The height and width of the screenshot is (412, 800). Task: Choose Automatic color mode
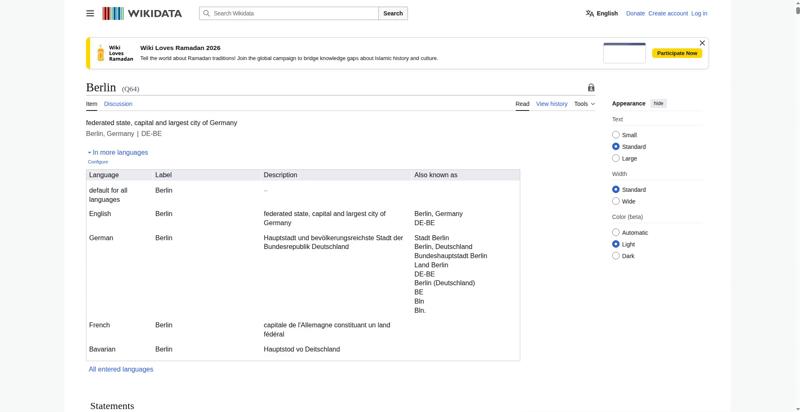616,232
